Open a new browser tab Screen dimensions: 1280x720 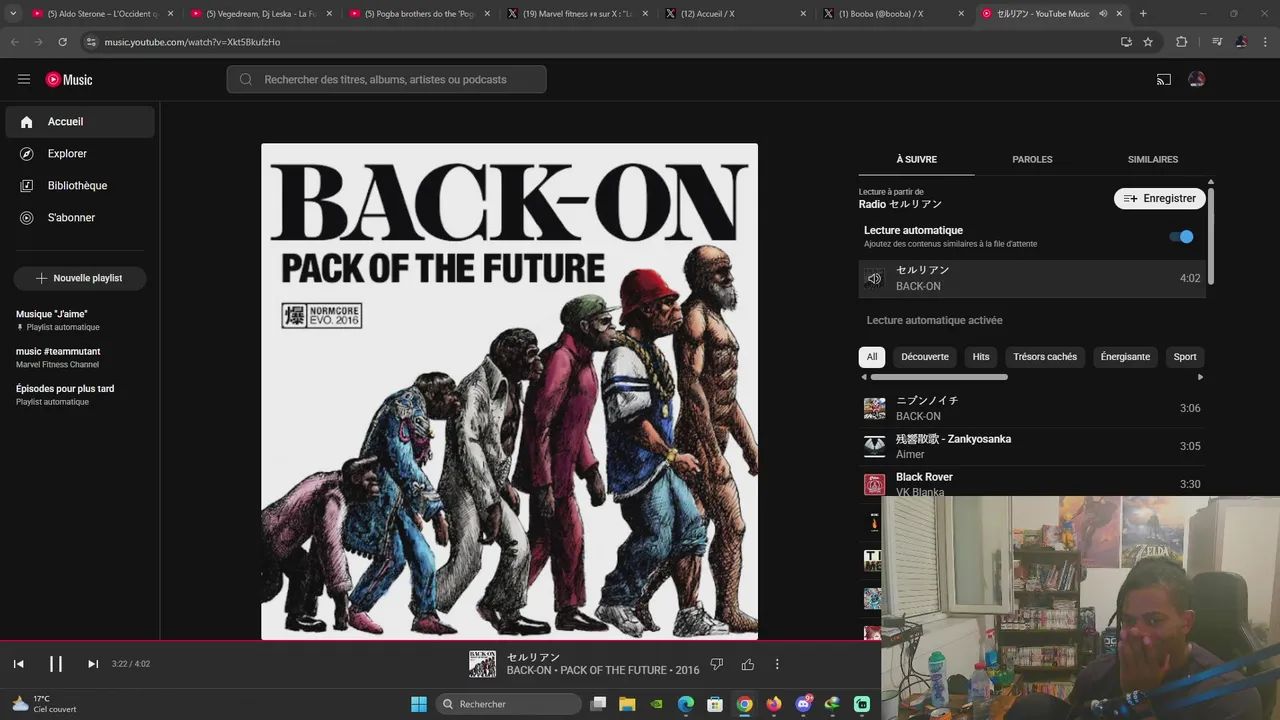click(1143, 14)
